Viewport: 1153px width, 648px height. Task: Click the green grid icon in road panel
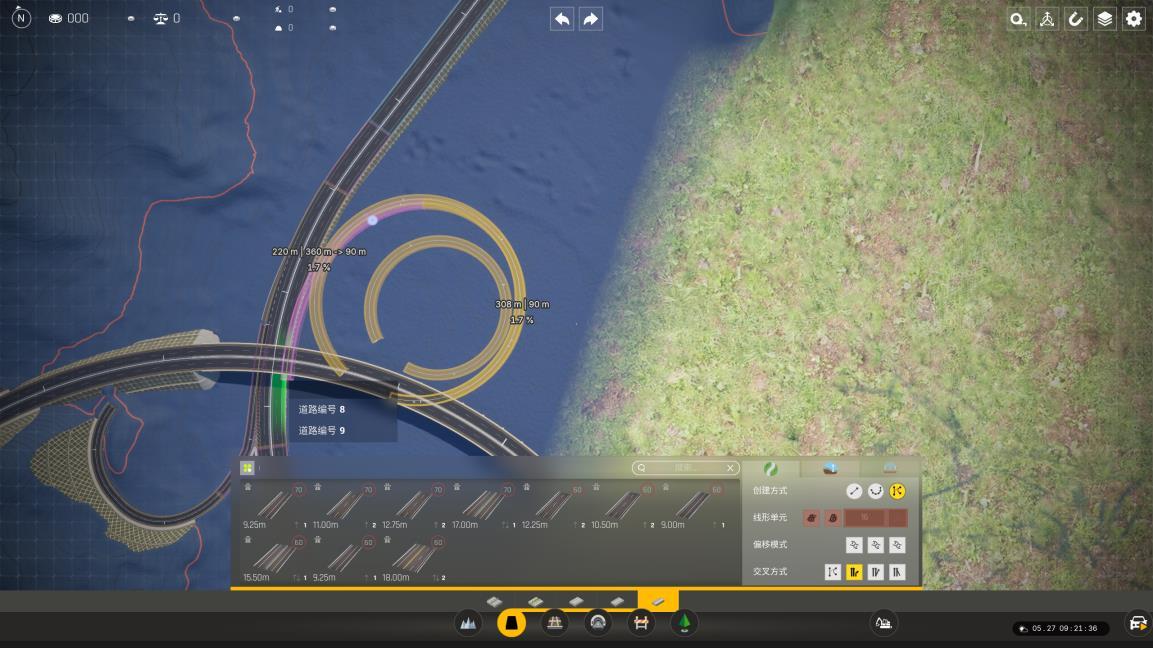click(x=248, y=468)
